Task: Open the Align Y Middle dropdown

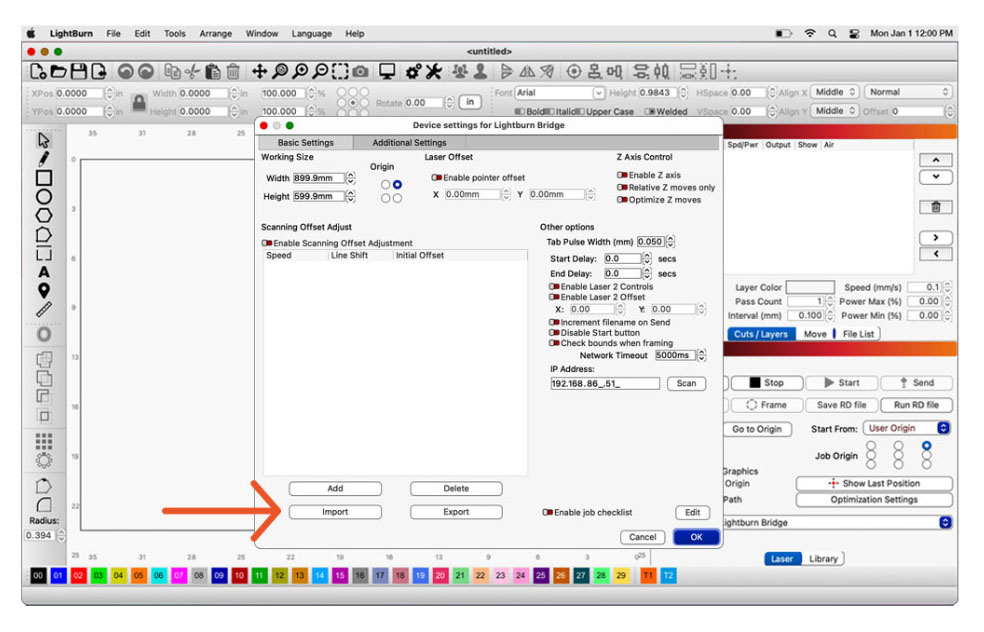Action: [x=835, y=111]
